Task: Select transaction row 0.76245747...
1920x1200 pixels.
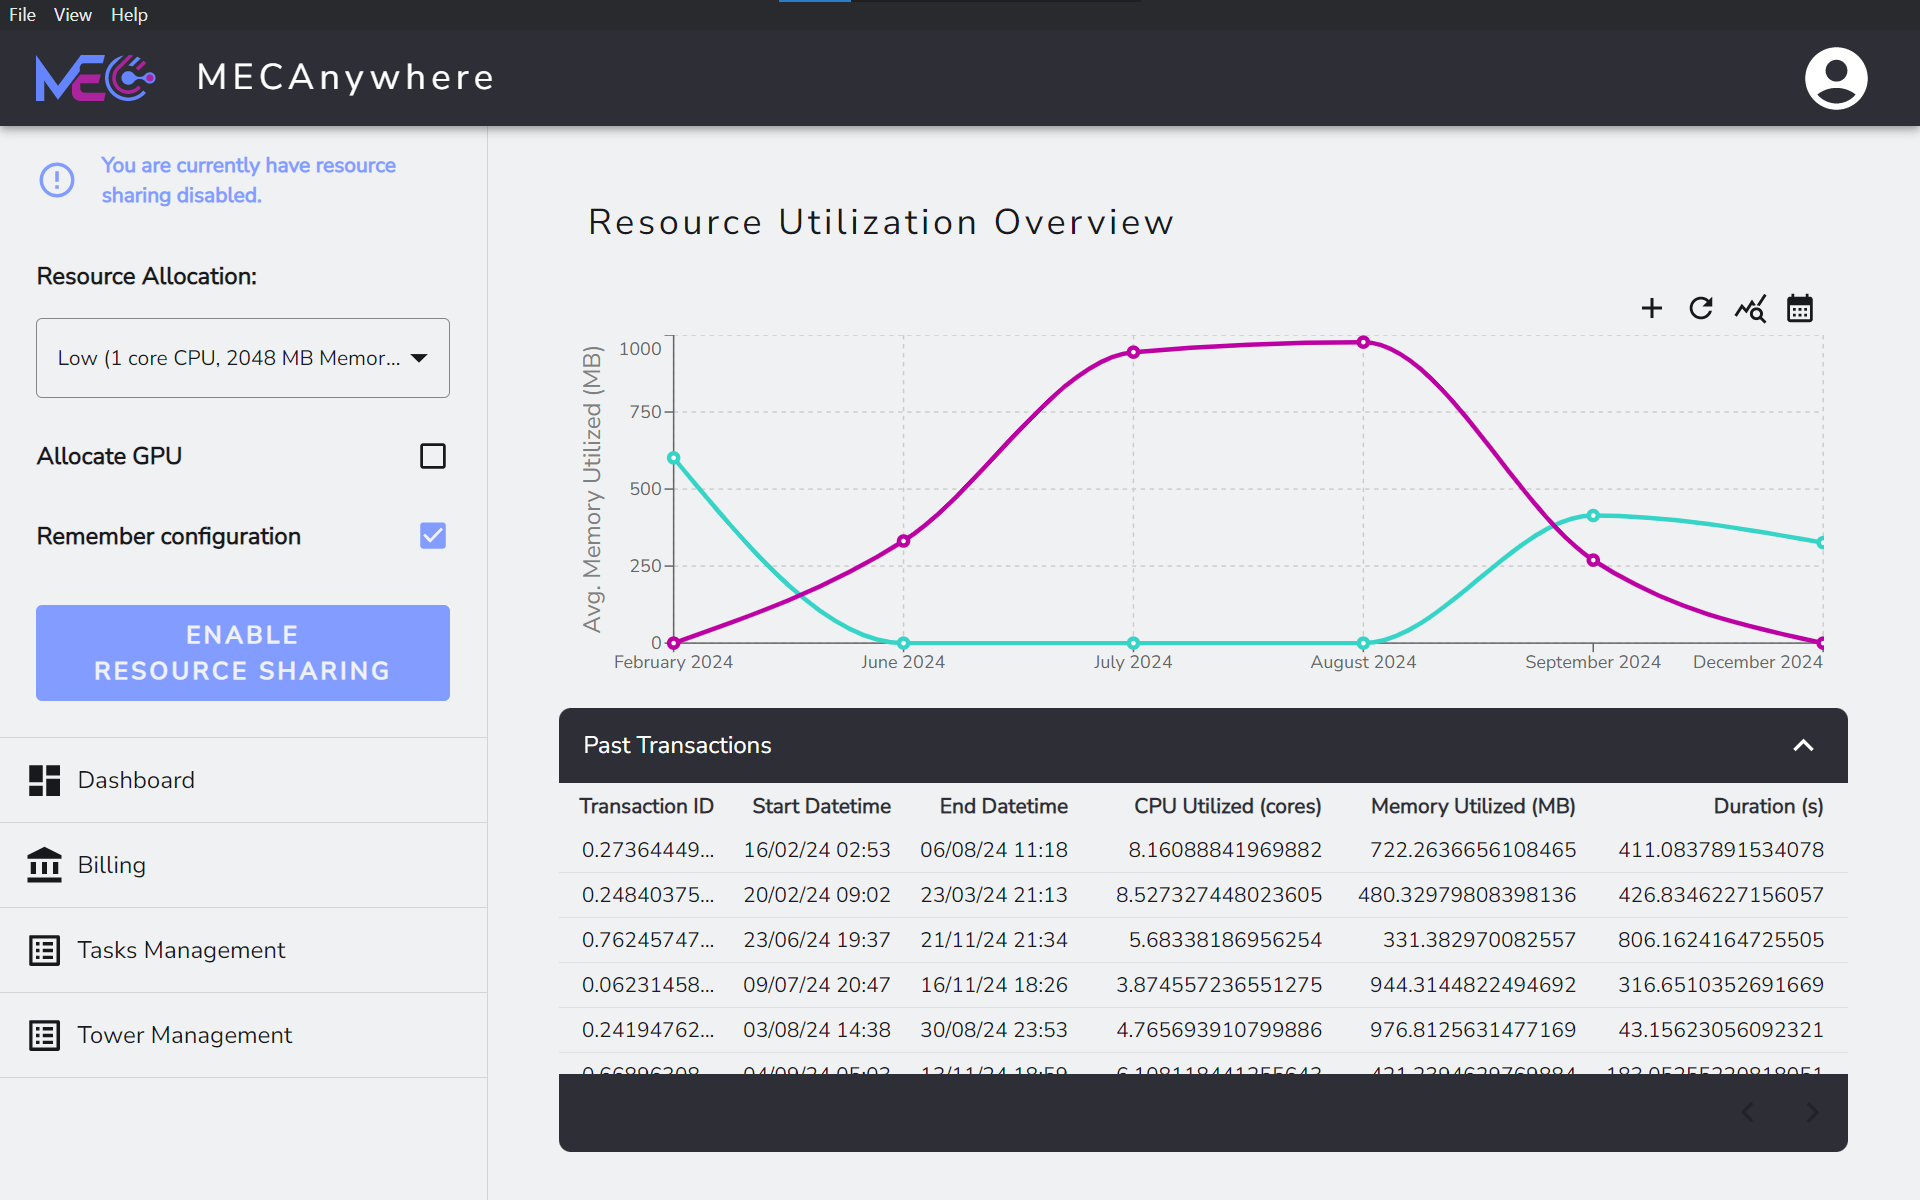Action: pyautogui.click(x=1203, y=940)
